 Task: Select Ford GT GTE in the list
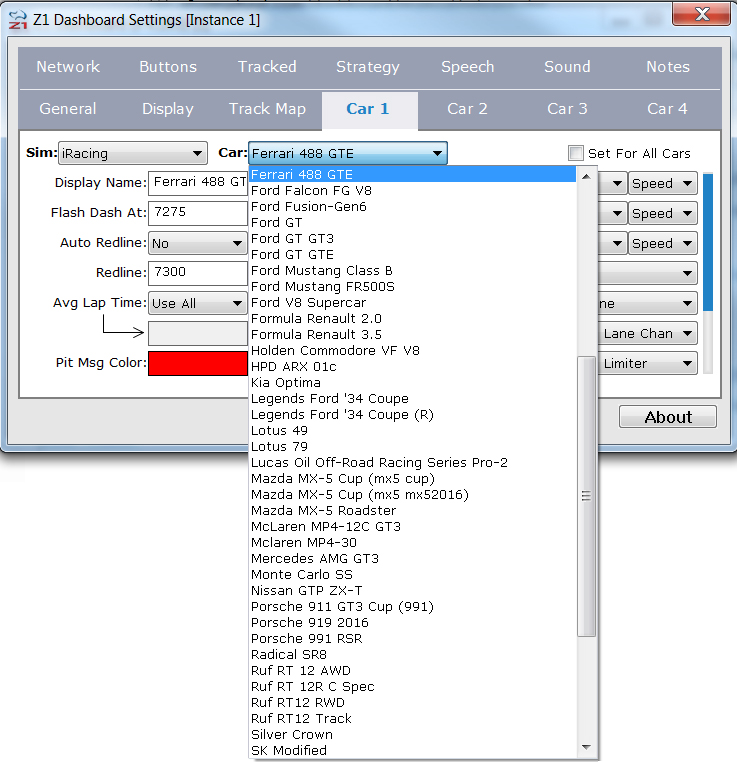[x=412, y=255]
